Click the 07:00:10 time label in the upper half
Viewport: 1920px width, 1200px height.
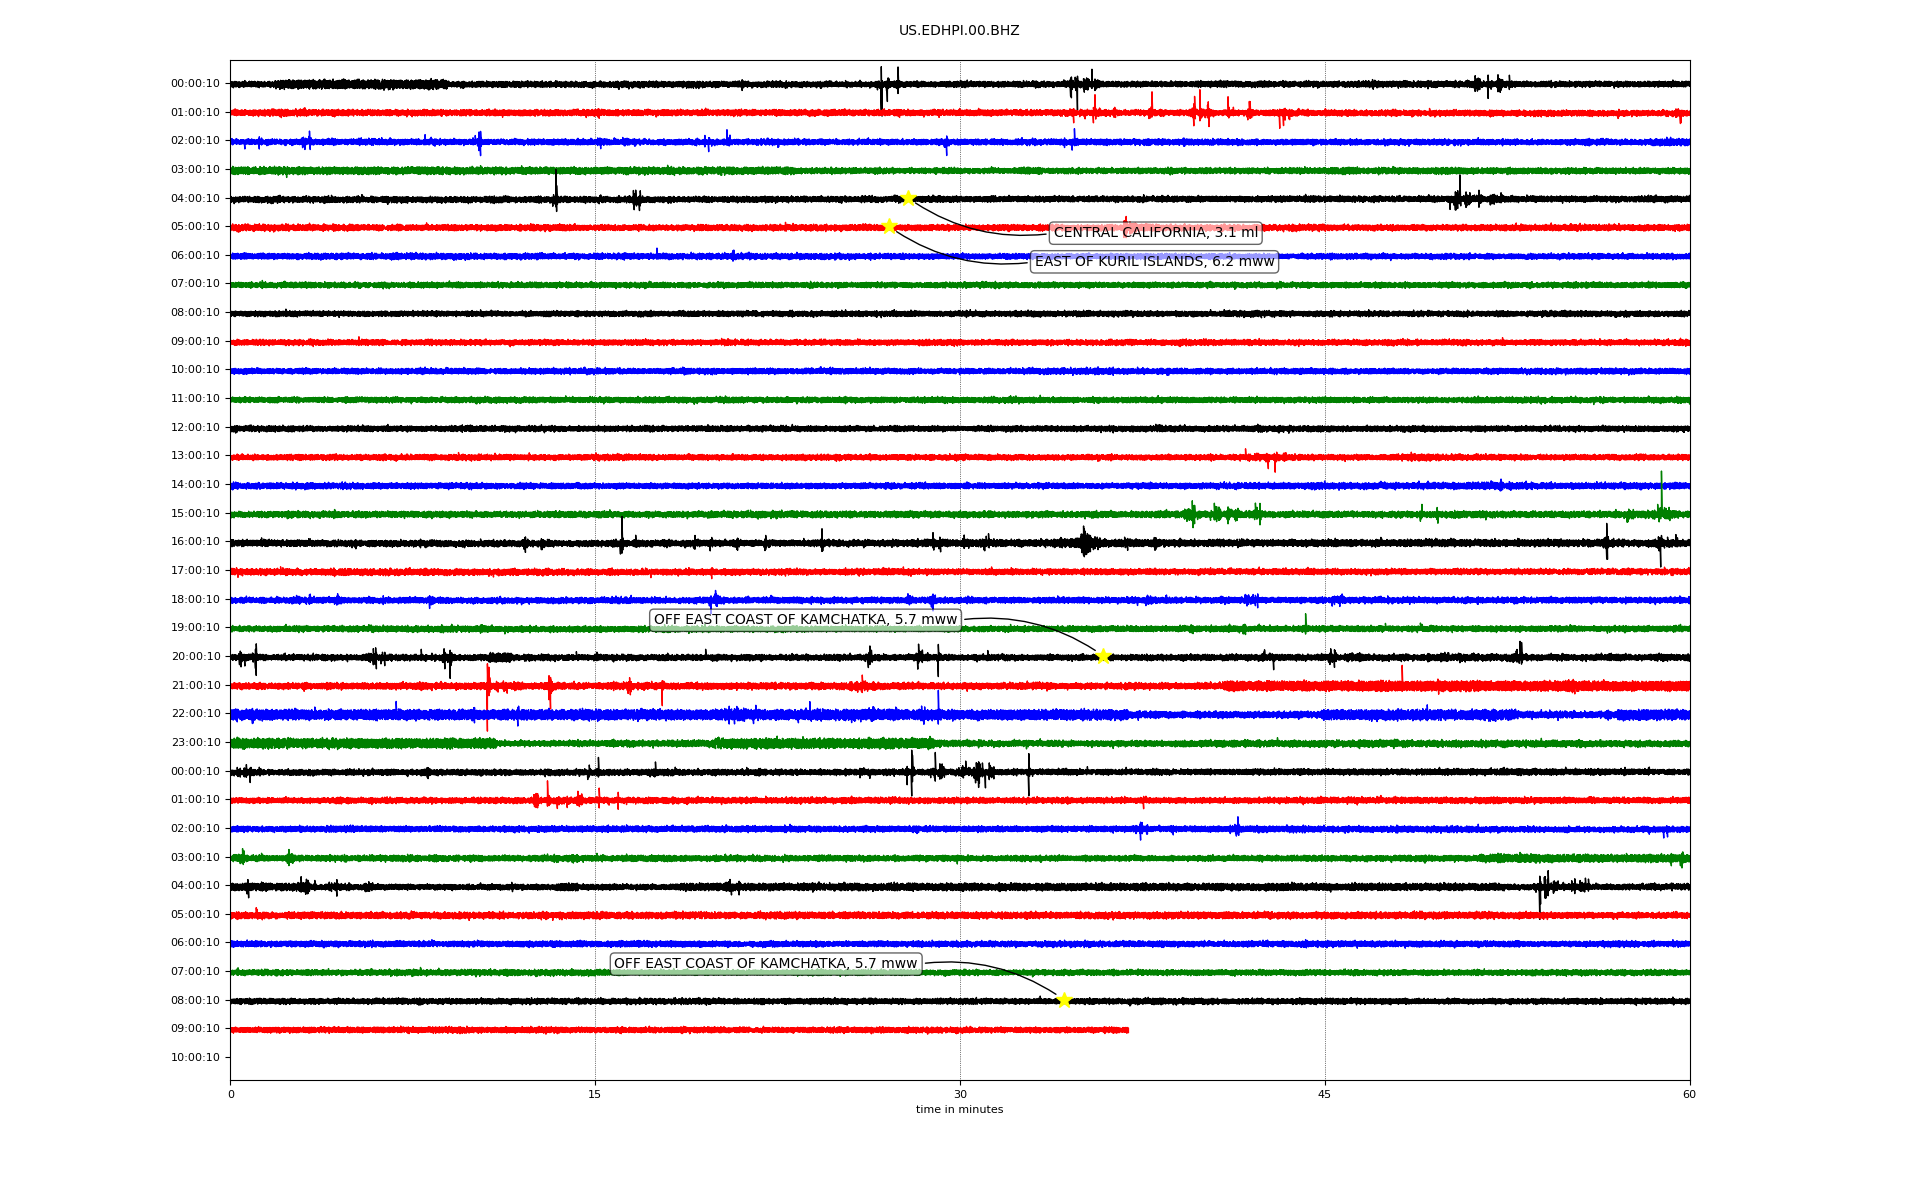pyautogui.click(x=195, y=284)
